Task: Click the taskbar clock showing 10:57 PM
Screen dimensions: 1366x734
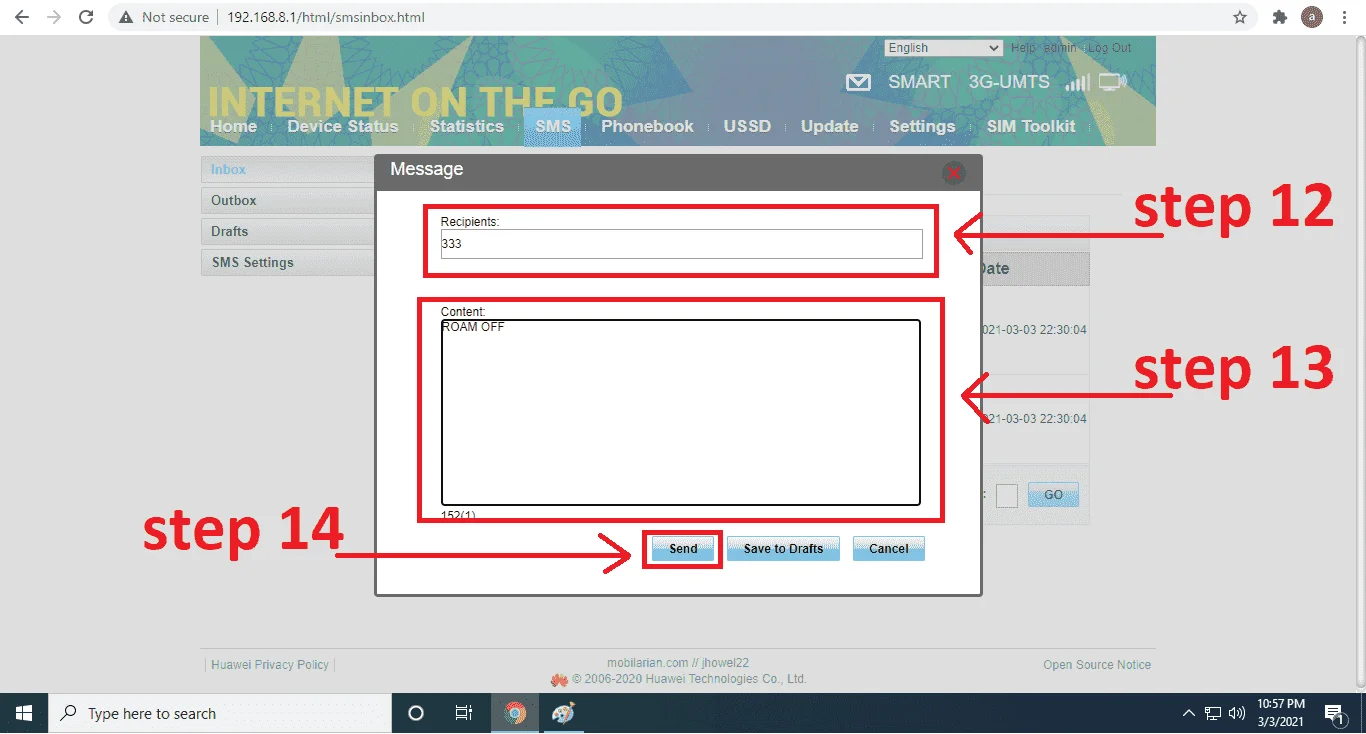Action: (x=1281, y=713)
